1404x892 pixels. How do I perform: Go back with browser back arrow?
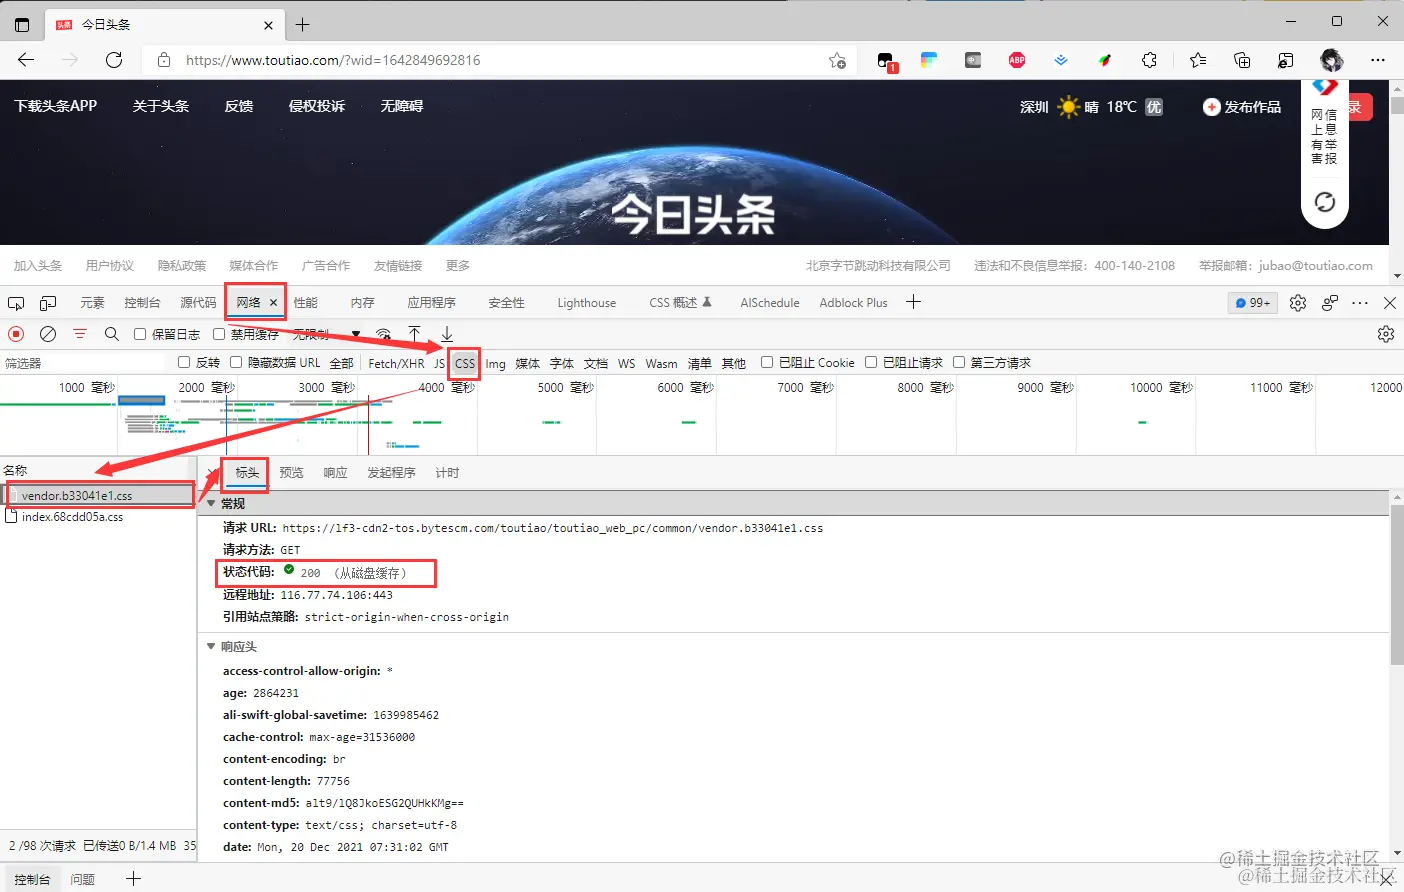(26, 60)
